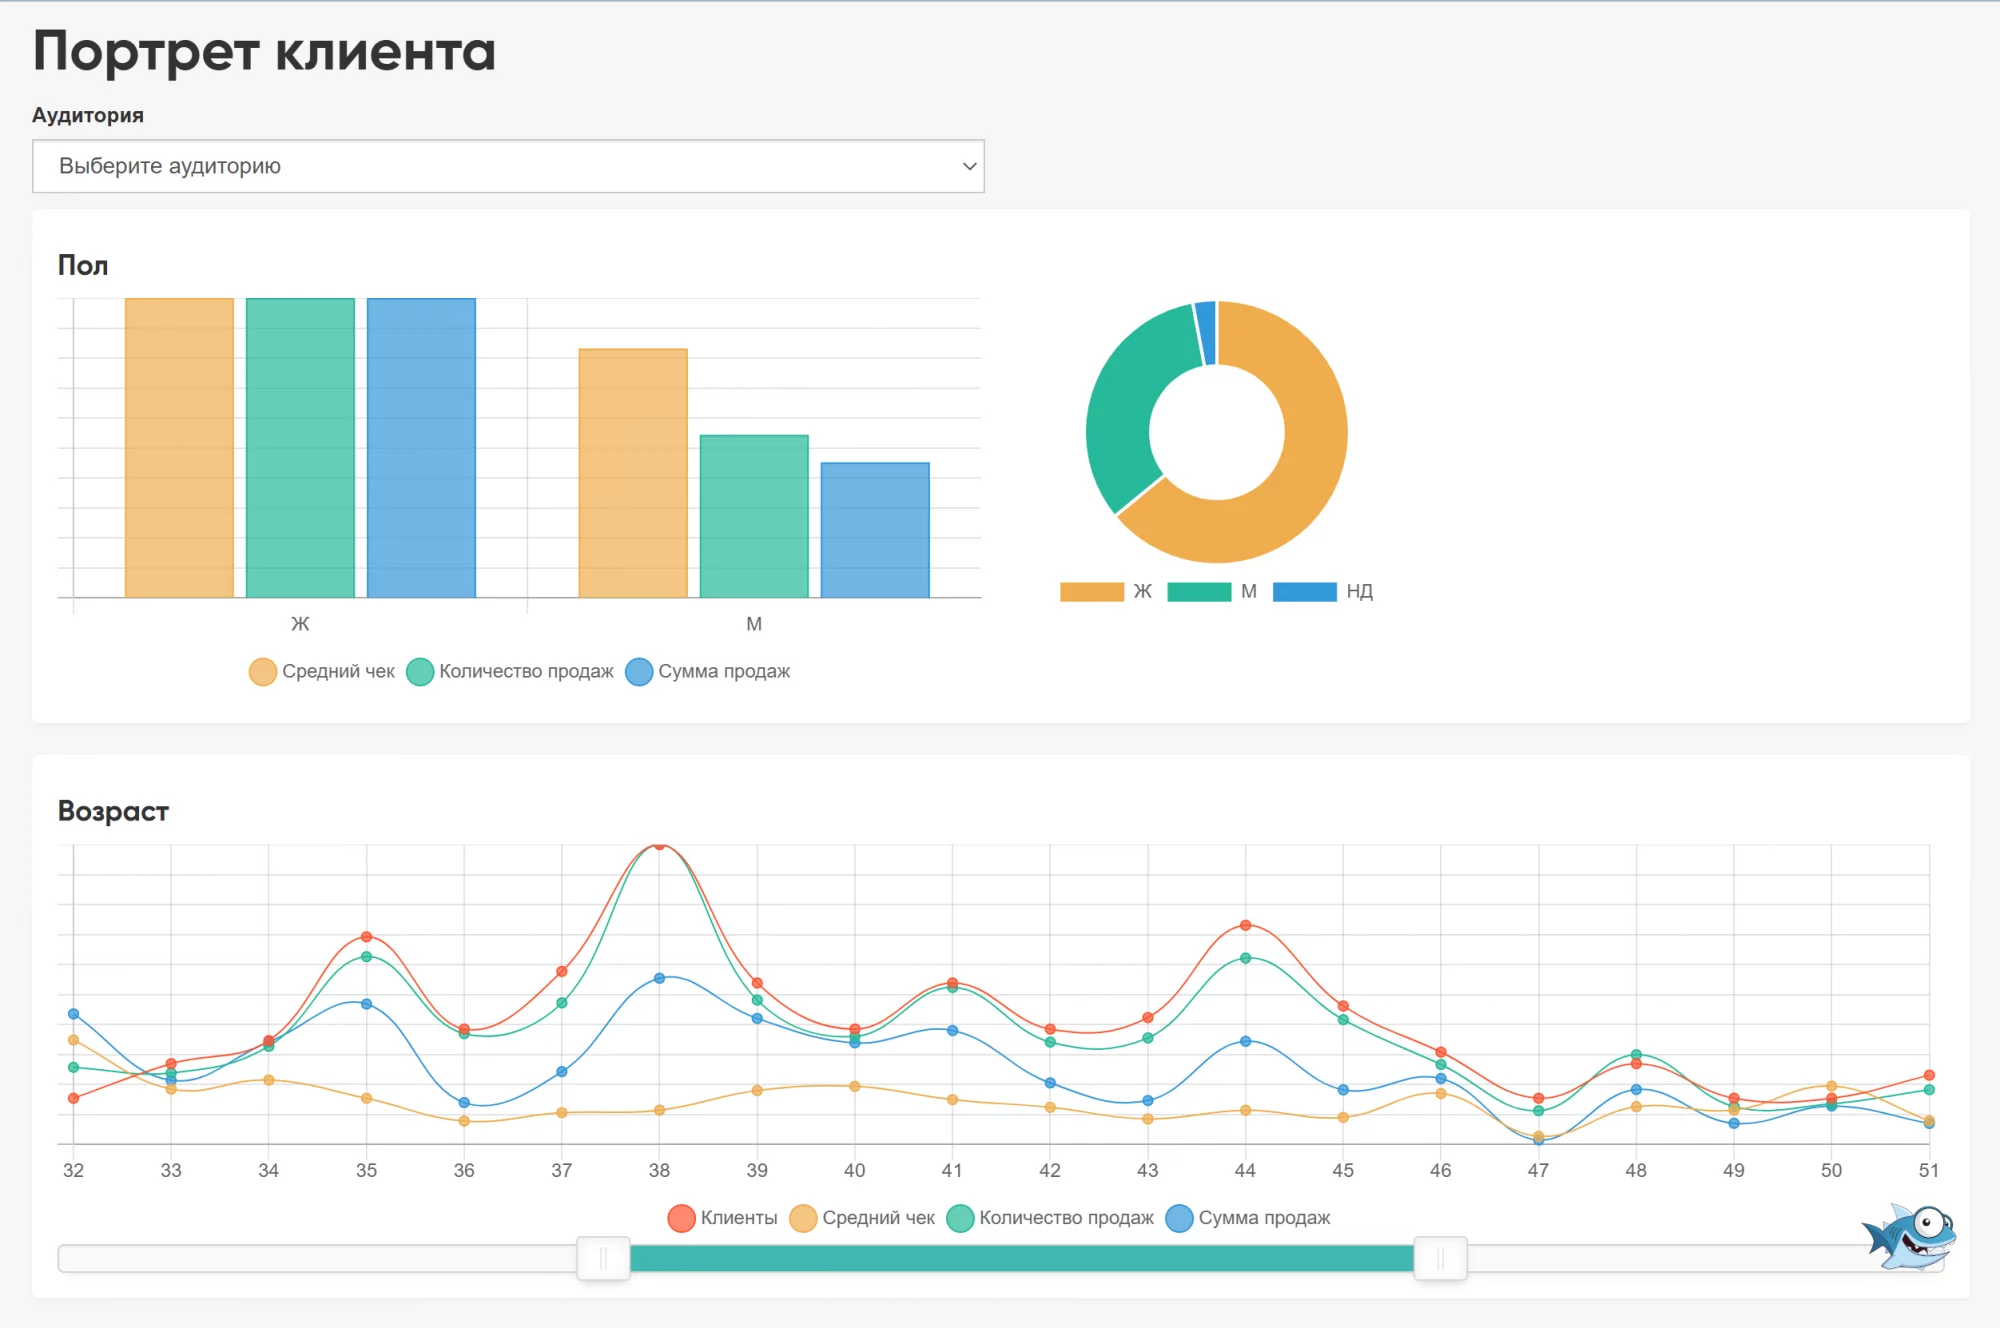Toggle Сумма продаж legend in Пол chart
2000x1328 pixels.
[x=708, y=671]
